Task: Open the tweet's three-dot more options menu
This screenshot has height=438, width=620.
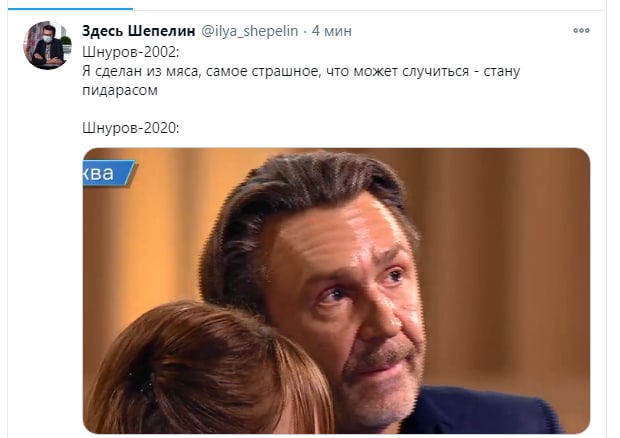Action: point(581,30)
